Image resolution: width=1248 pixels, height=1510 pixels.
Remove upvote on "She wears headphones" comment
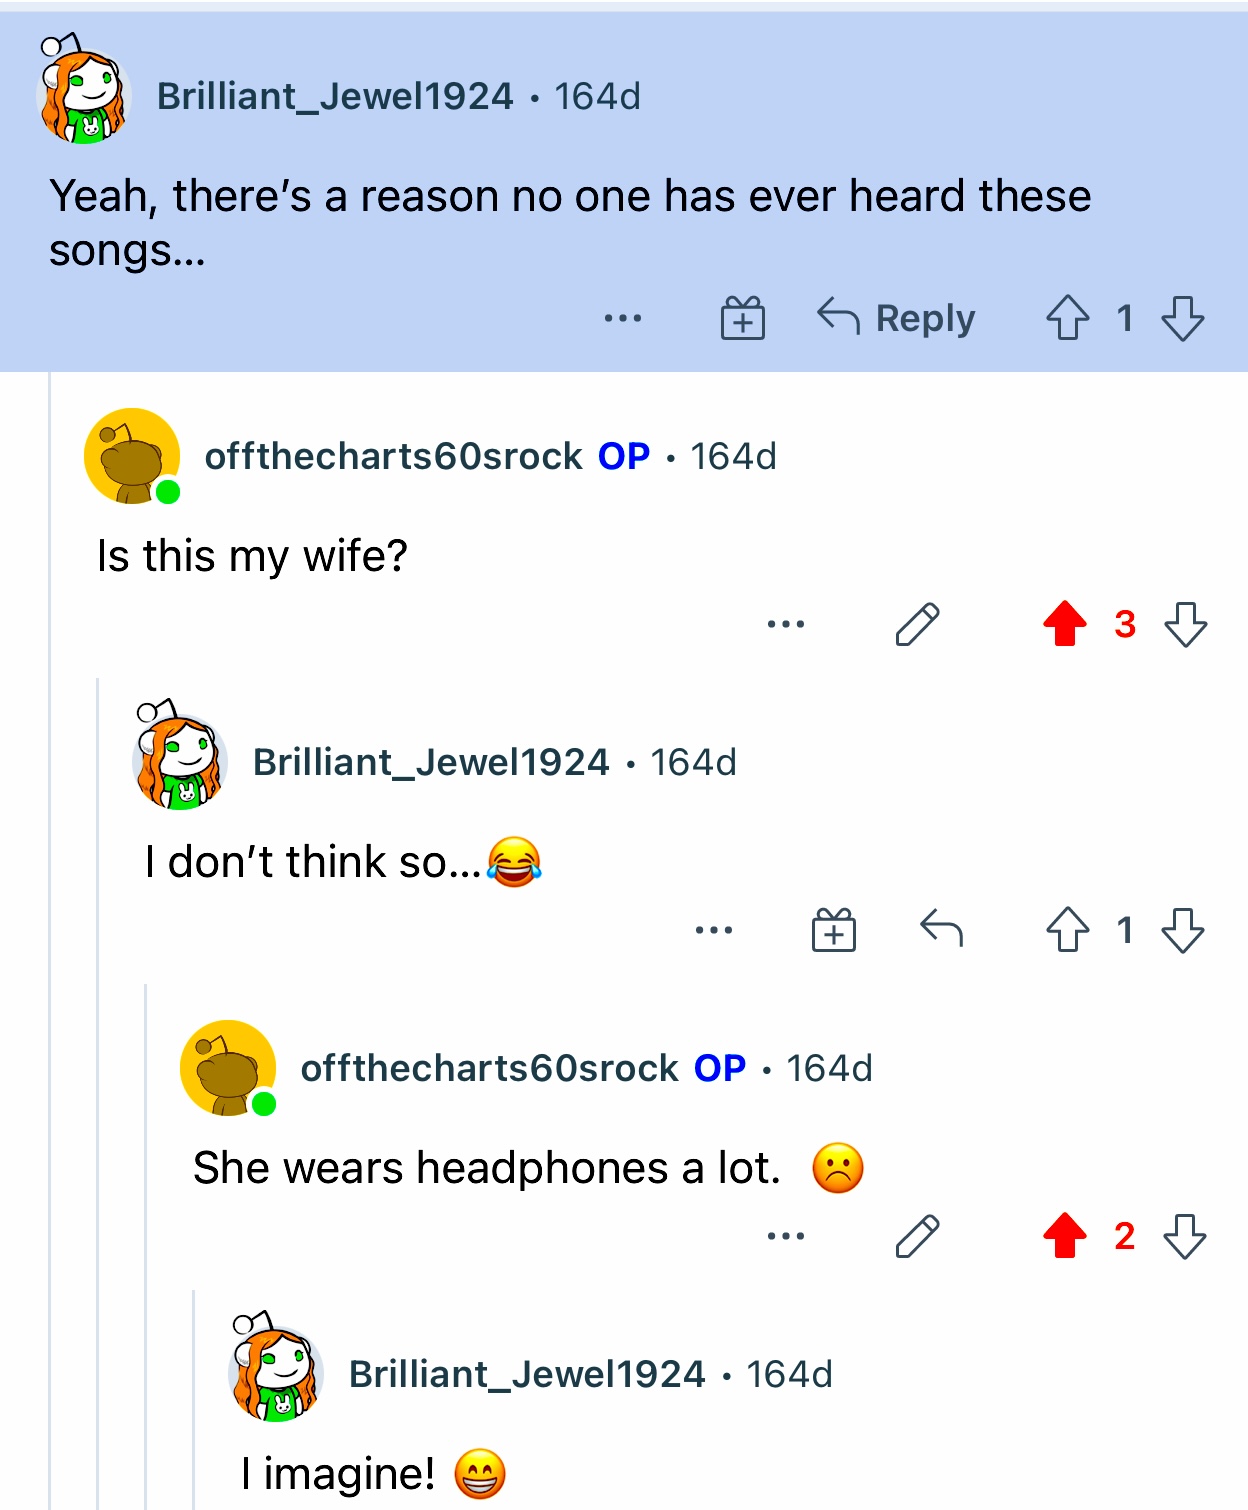pos(1065,1237)
